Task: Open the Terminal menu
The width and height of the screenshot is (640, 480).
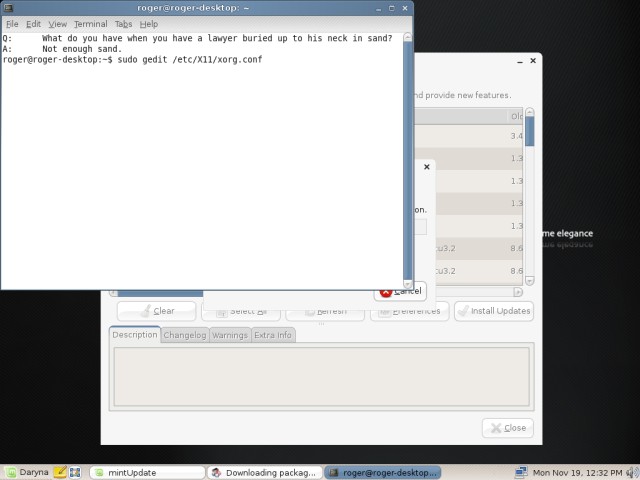Action: point(91,24)
